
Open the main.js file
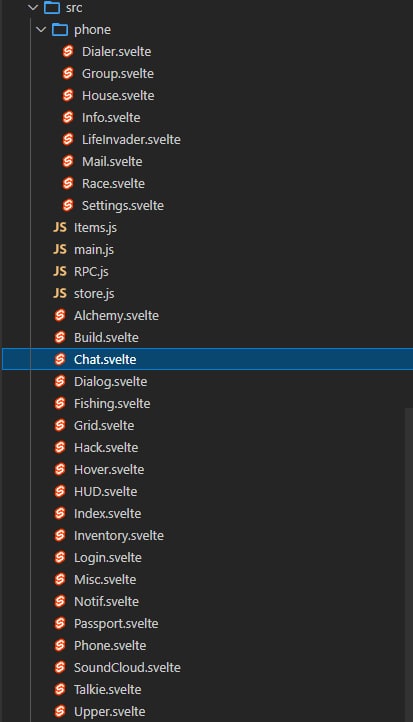94,250
